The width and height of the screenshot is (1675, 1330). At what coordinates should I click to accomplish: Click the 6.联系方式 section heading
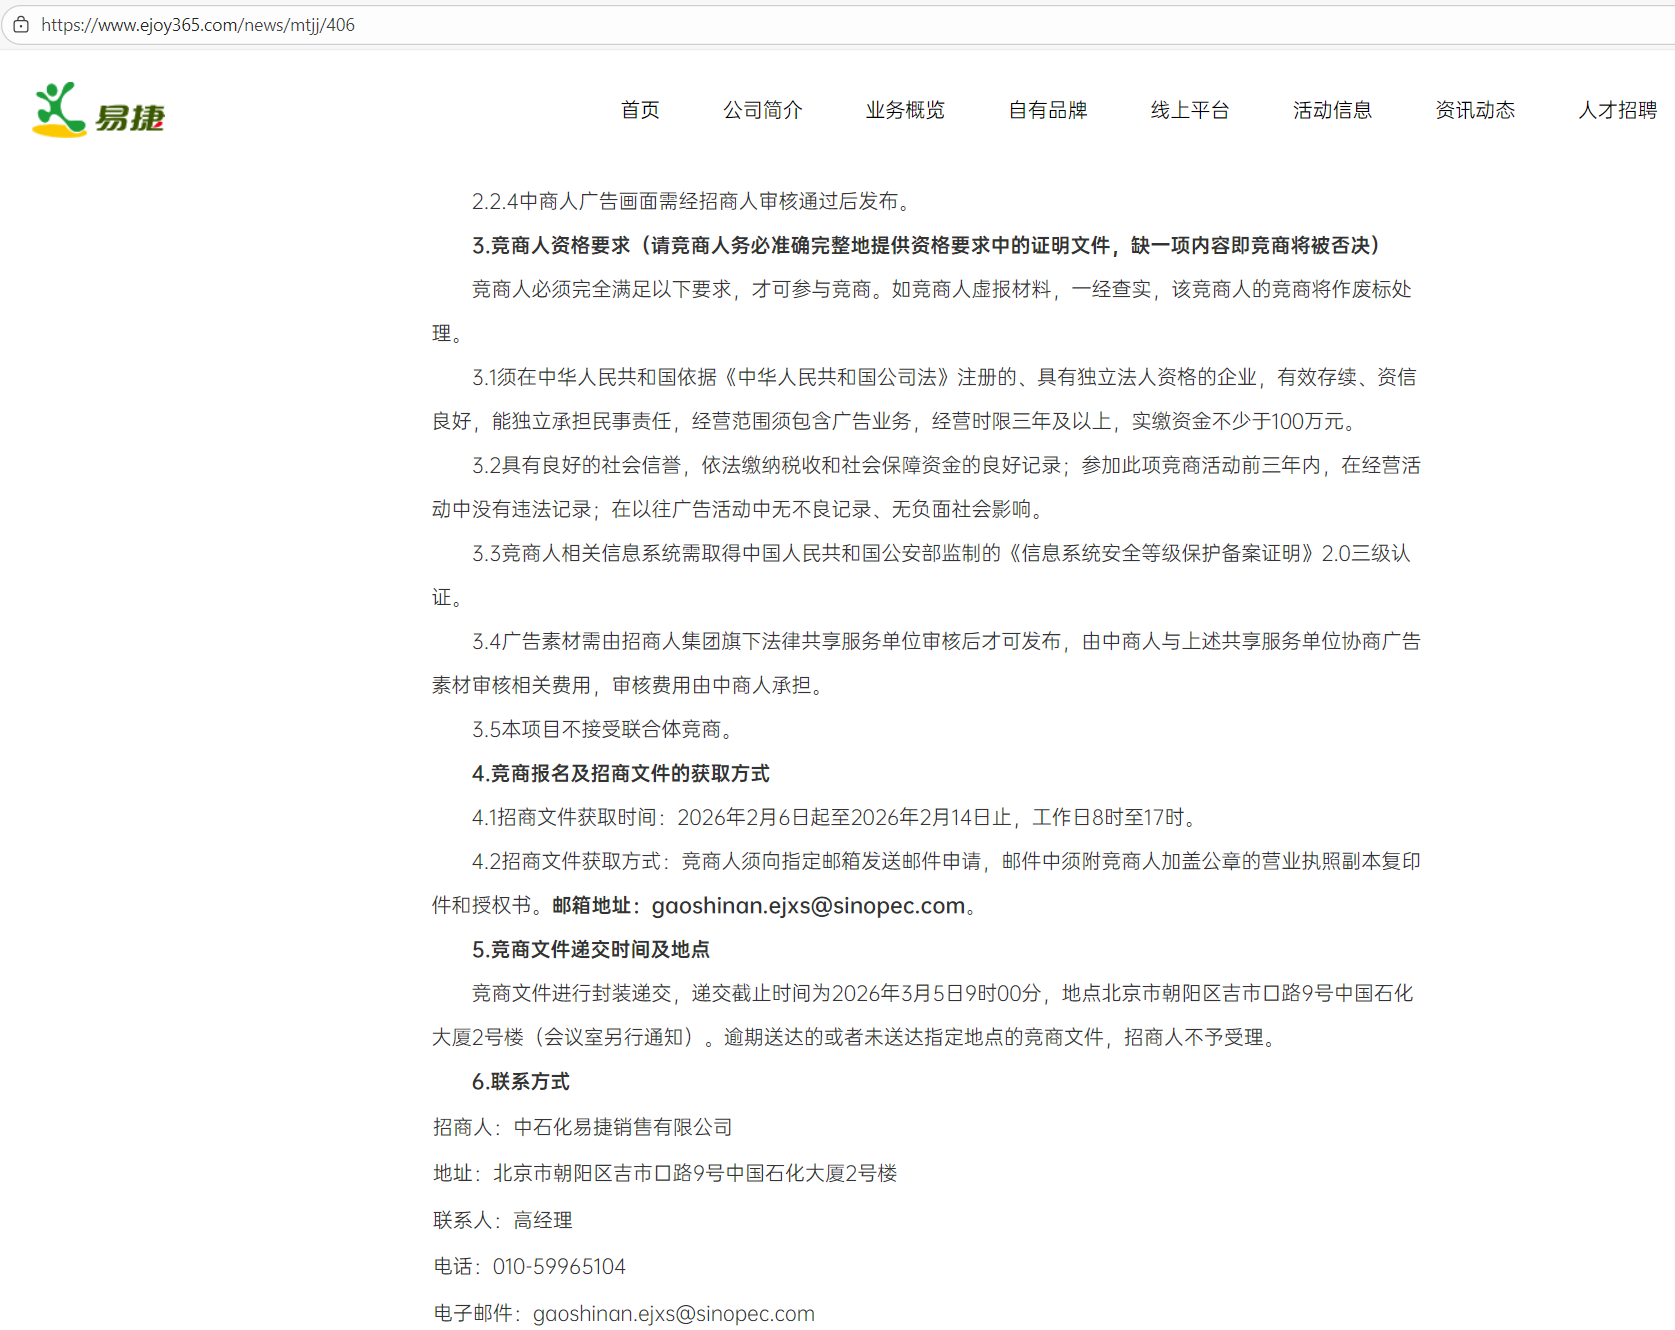[520, 1082]
